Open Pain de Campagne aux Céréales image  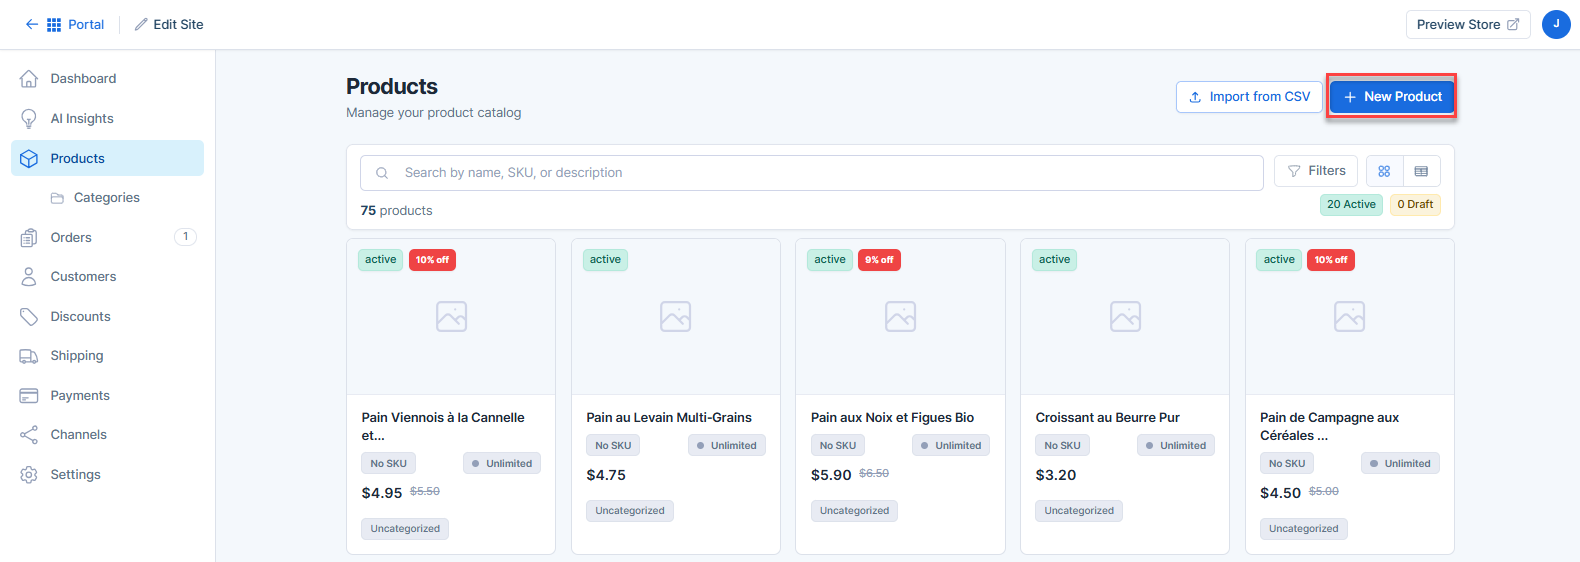[x=1350, y=317]
